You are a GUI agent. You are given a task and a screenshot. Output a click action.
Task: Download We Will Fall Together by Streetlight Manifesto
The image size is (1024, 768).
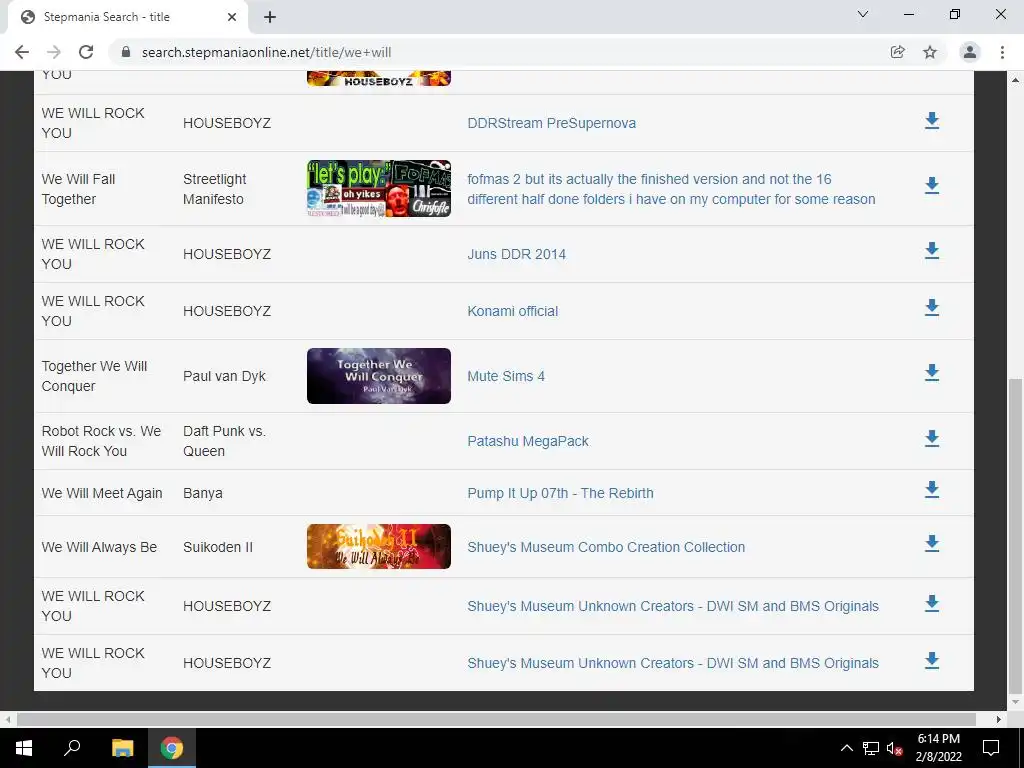pos(932,186)
